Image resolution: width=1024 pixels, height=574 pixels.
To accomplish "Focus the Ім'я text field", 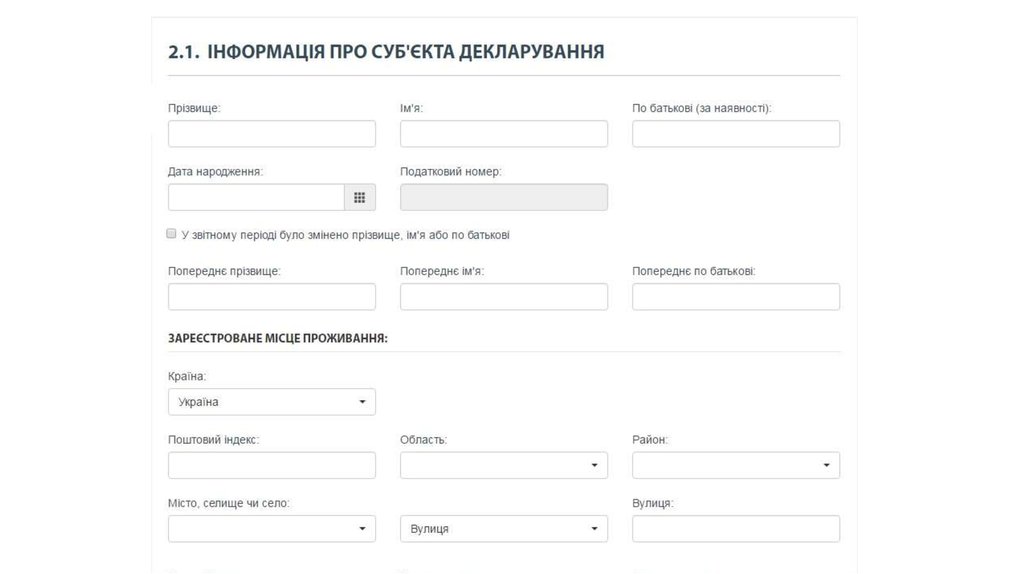I will (x=504, y=134).
